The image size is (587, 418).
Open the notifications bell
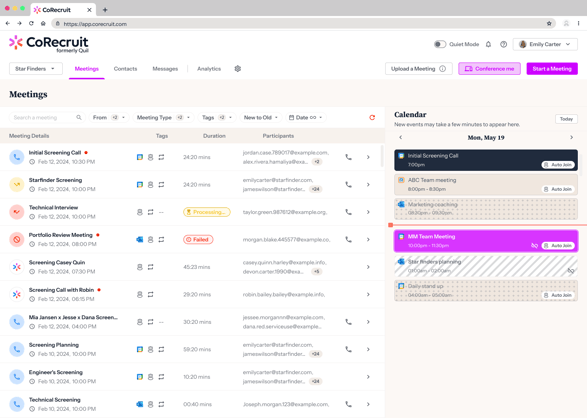click(x=488, y=44)
